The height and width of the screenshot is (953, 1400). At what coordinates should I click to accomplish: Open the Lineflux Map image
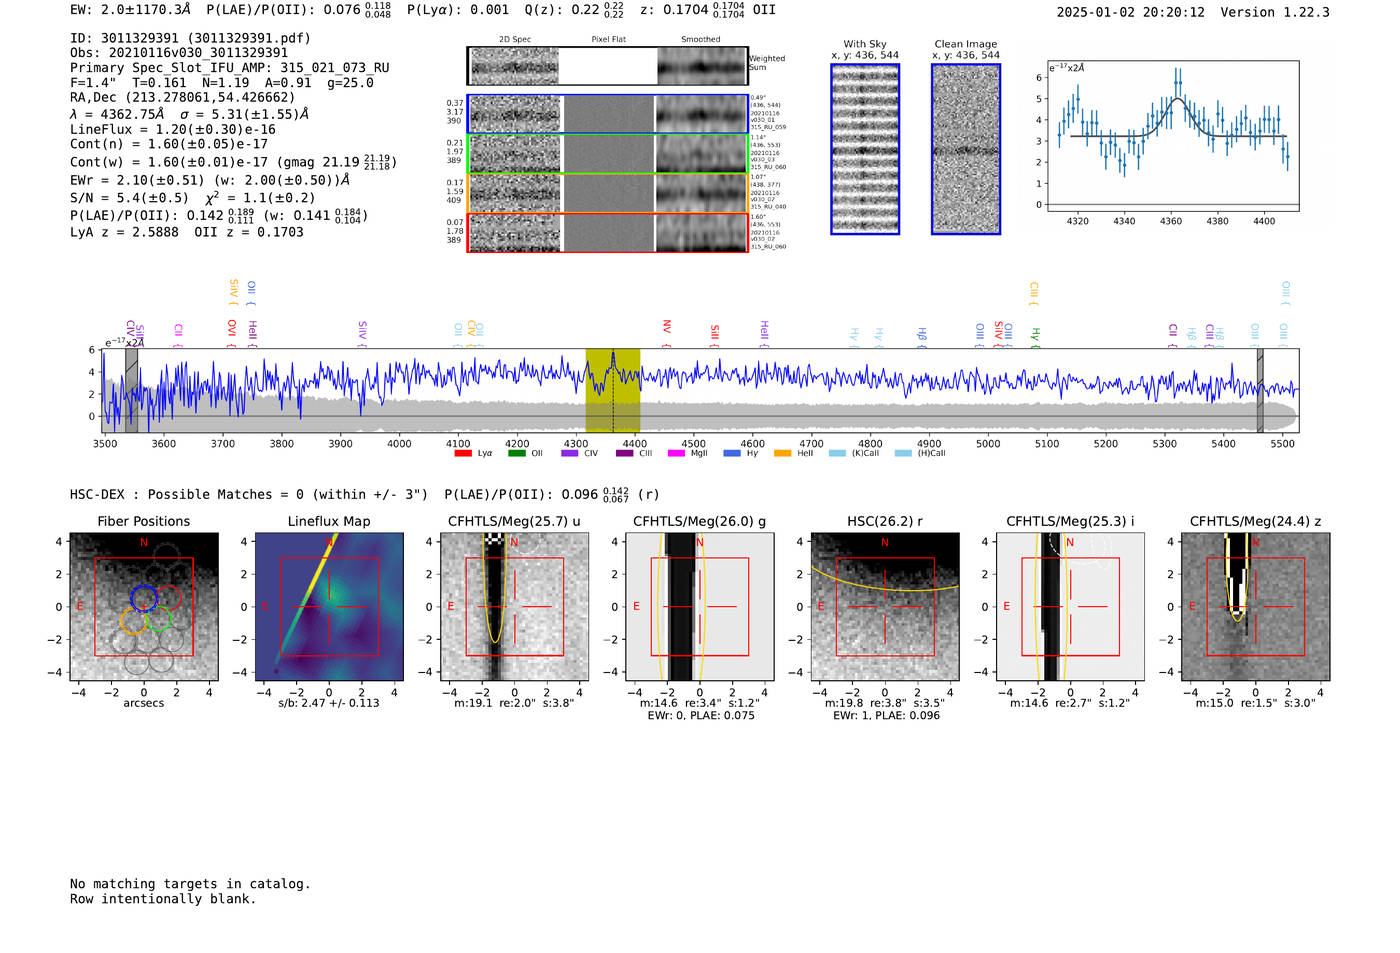tap(329, 607)
